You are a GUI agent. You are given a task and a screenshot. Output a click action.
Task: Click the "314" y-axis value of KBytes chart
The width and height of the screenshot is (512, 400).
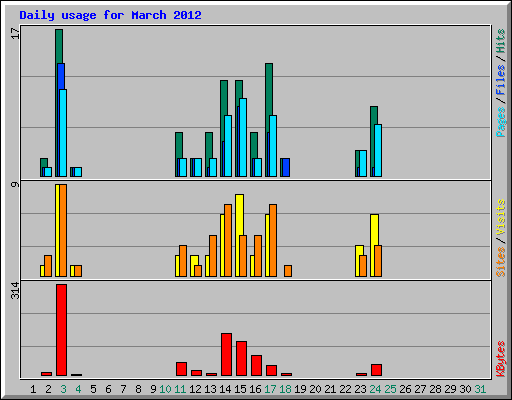click(15, 290)
